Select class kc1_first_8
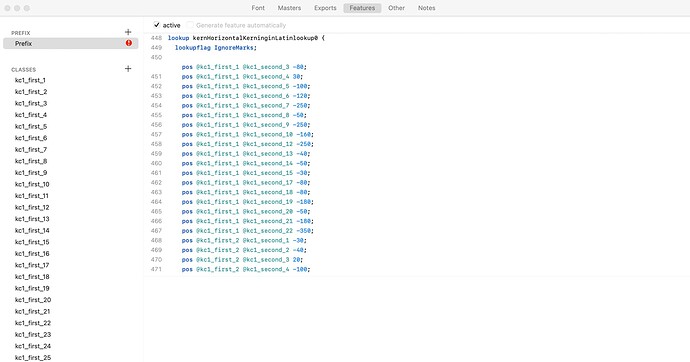The width and height of the screenshot is (690, 362). coord(31,161)
